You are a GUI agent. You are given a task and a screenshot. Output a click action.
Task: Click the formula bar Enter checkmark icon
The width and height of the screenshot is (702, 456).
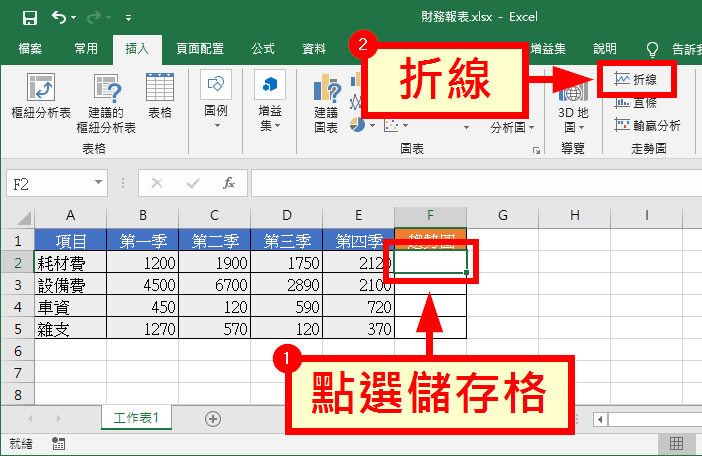pyautogui.click(x=193, y=183)
